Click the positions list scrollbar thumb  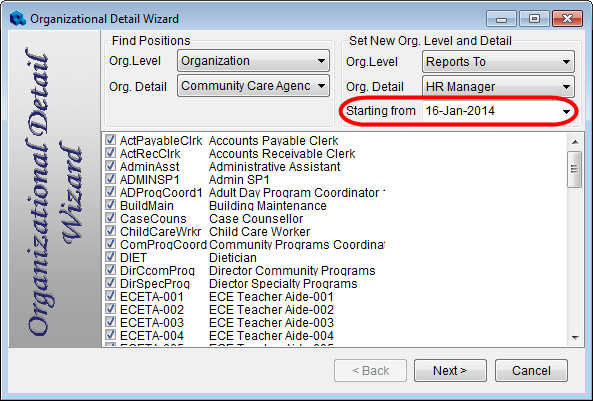[x=575, y=169]
